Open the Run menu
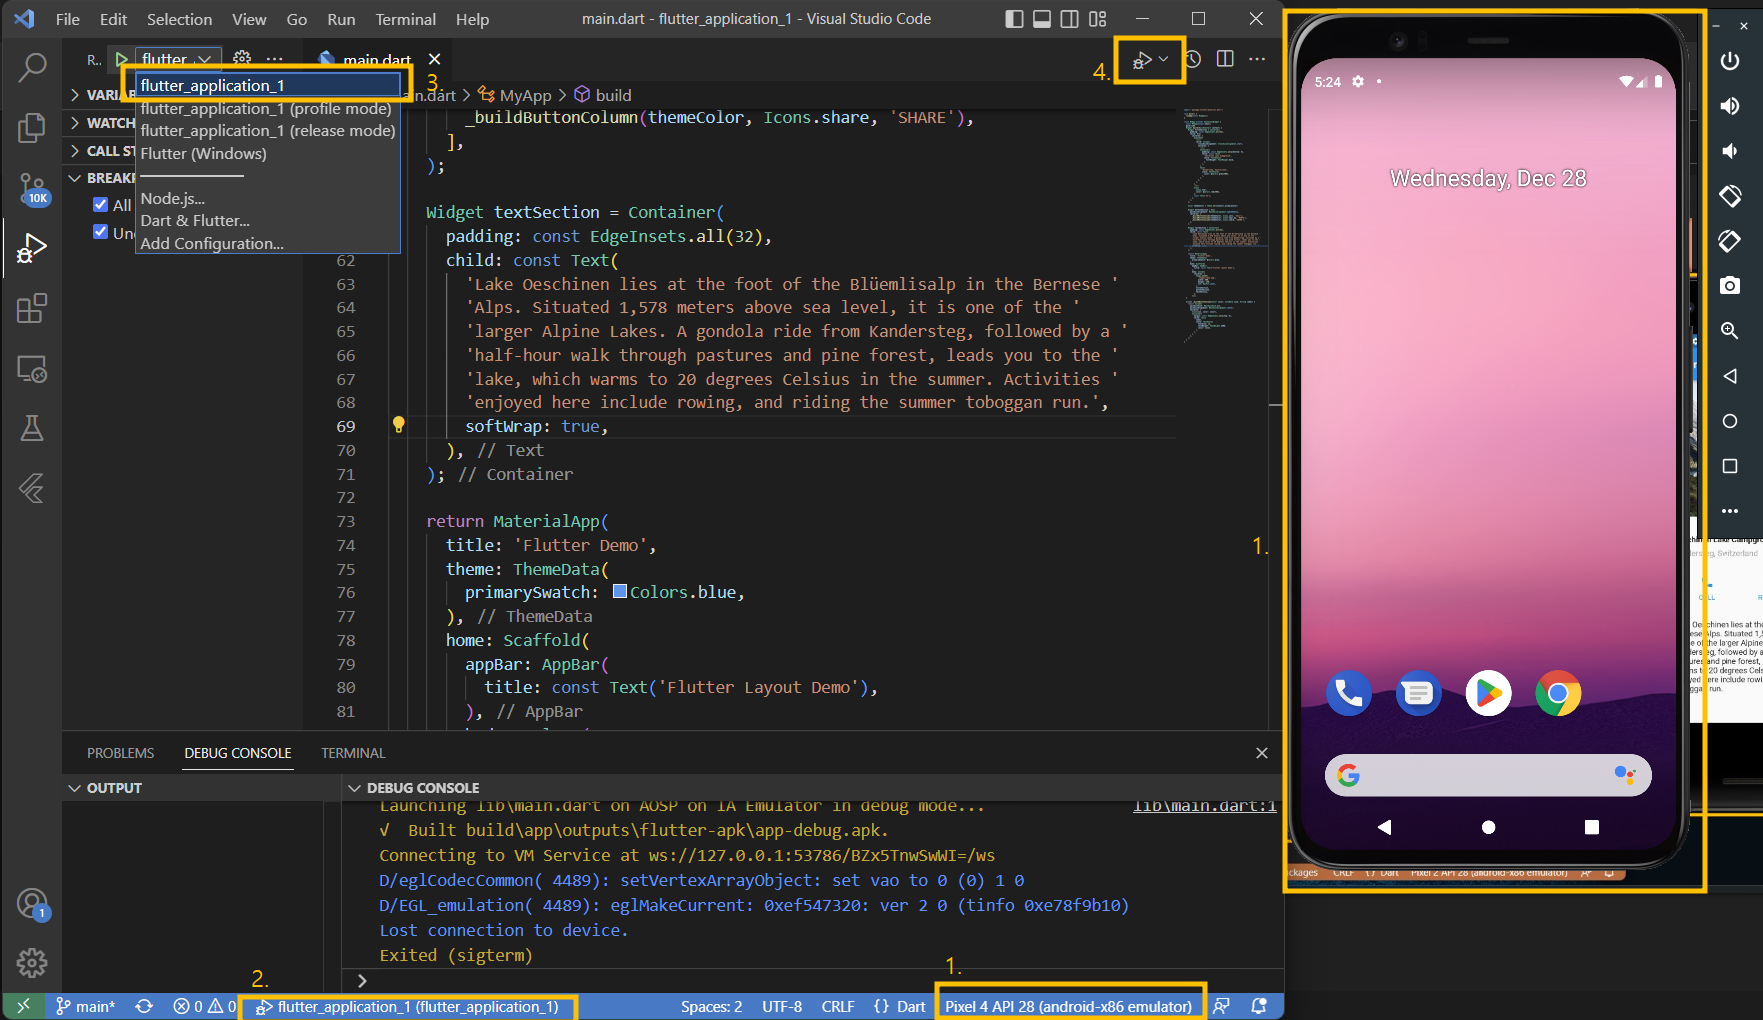This screenshot has height=1020, width=1763. tap(340, 19)
